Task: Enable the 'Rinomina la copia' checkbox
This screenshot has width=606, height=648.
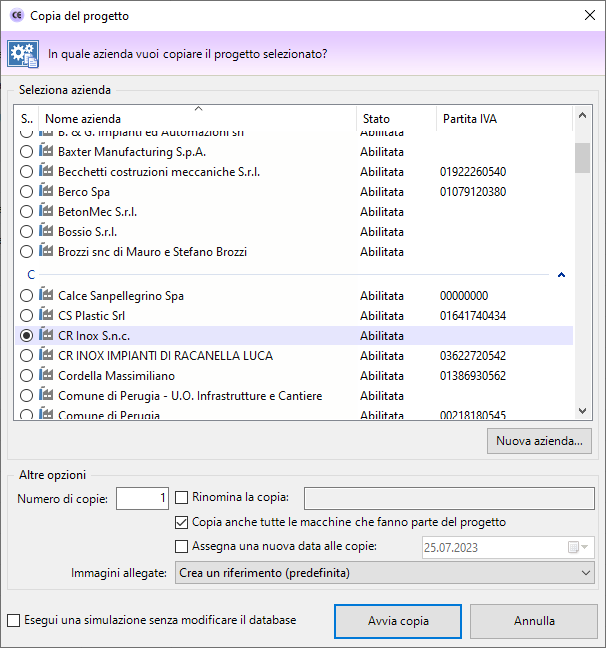Action: point(182,497)
